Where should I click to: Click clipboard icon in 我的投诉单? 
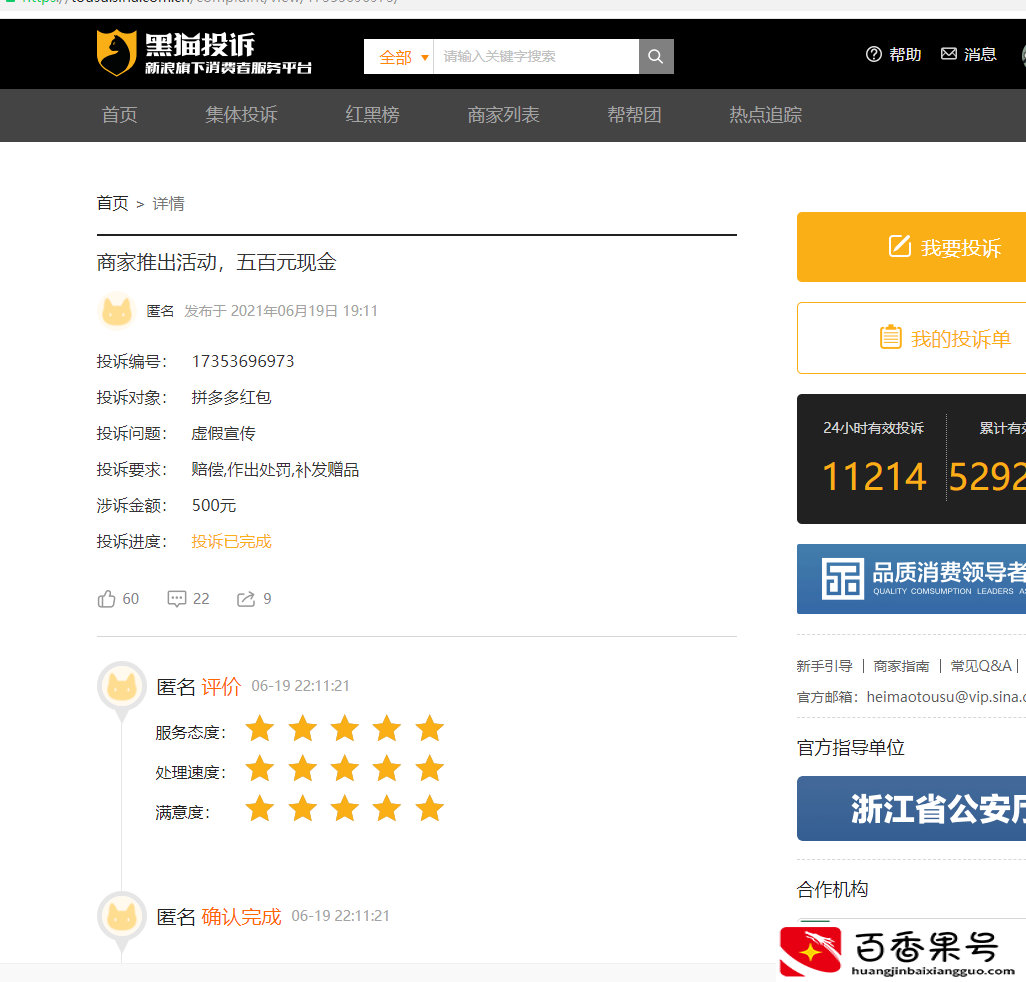click(x=891, y=337)
